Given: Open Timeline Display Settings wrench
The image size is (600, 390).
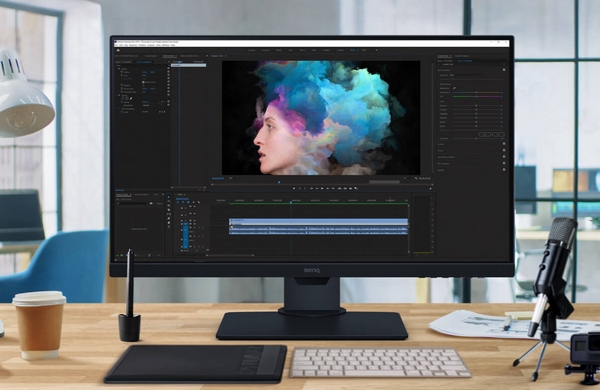Looking at the screenshot, I should [x=199, y=202].
